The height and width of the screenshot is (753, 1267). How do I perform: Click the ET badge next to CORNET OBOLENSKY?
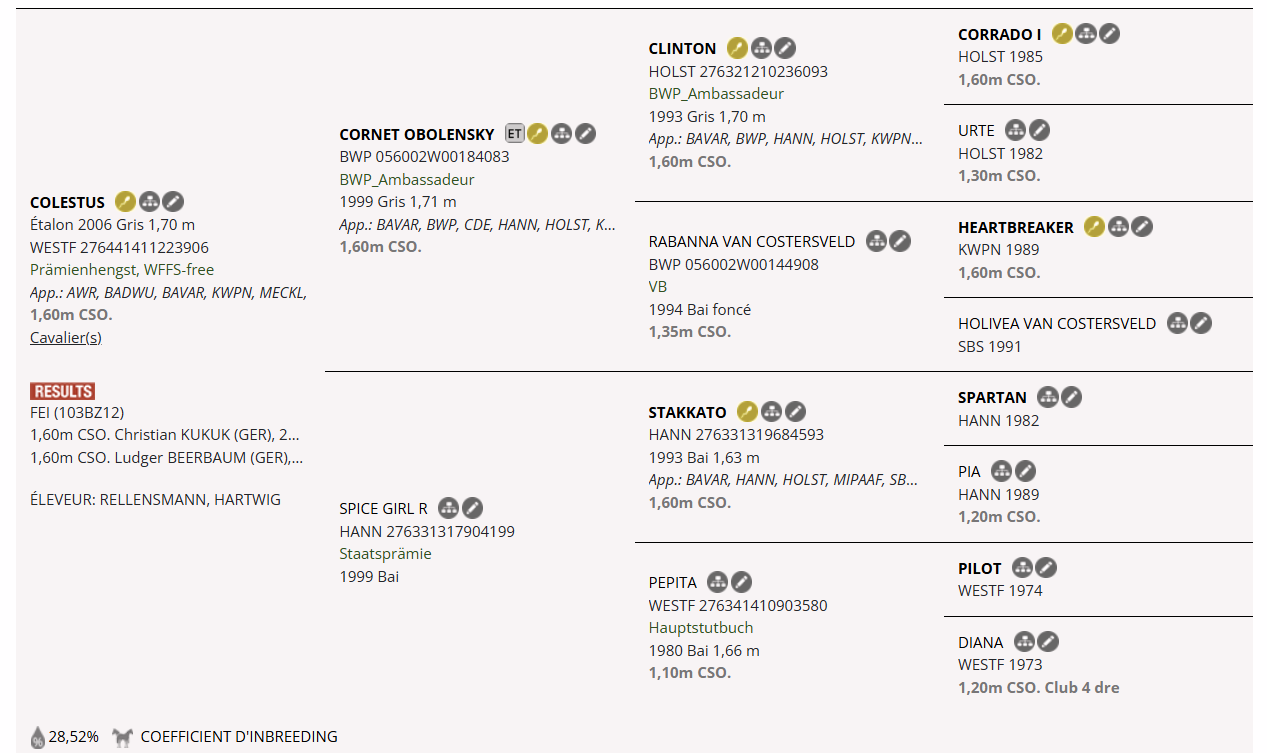coord(514,134)
